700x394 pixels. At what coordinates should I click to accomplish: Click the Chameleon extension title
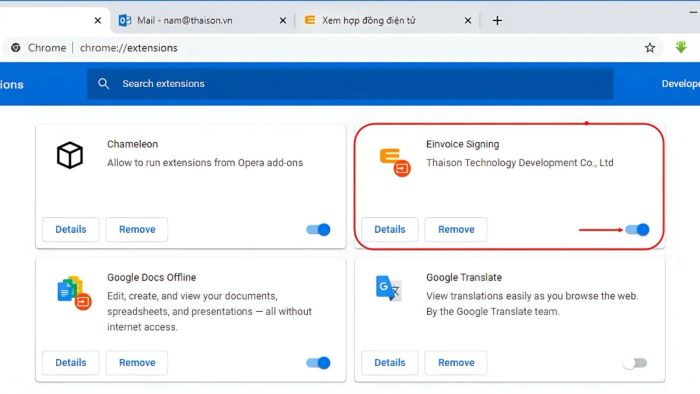tap(133, 144)
